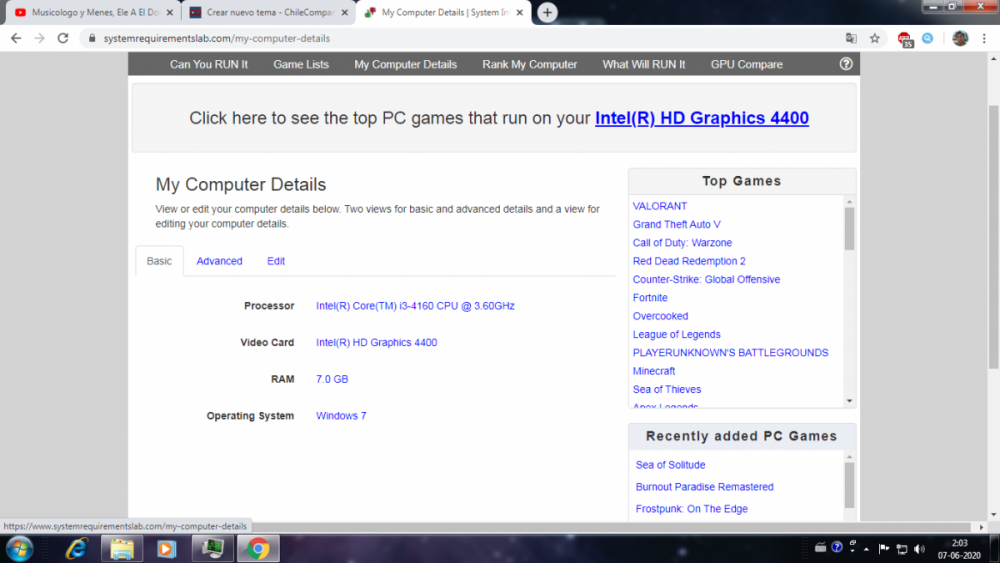Select the Basic details tab
1000x563 pixels.
tap(159, 261)
